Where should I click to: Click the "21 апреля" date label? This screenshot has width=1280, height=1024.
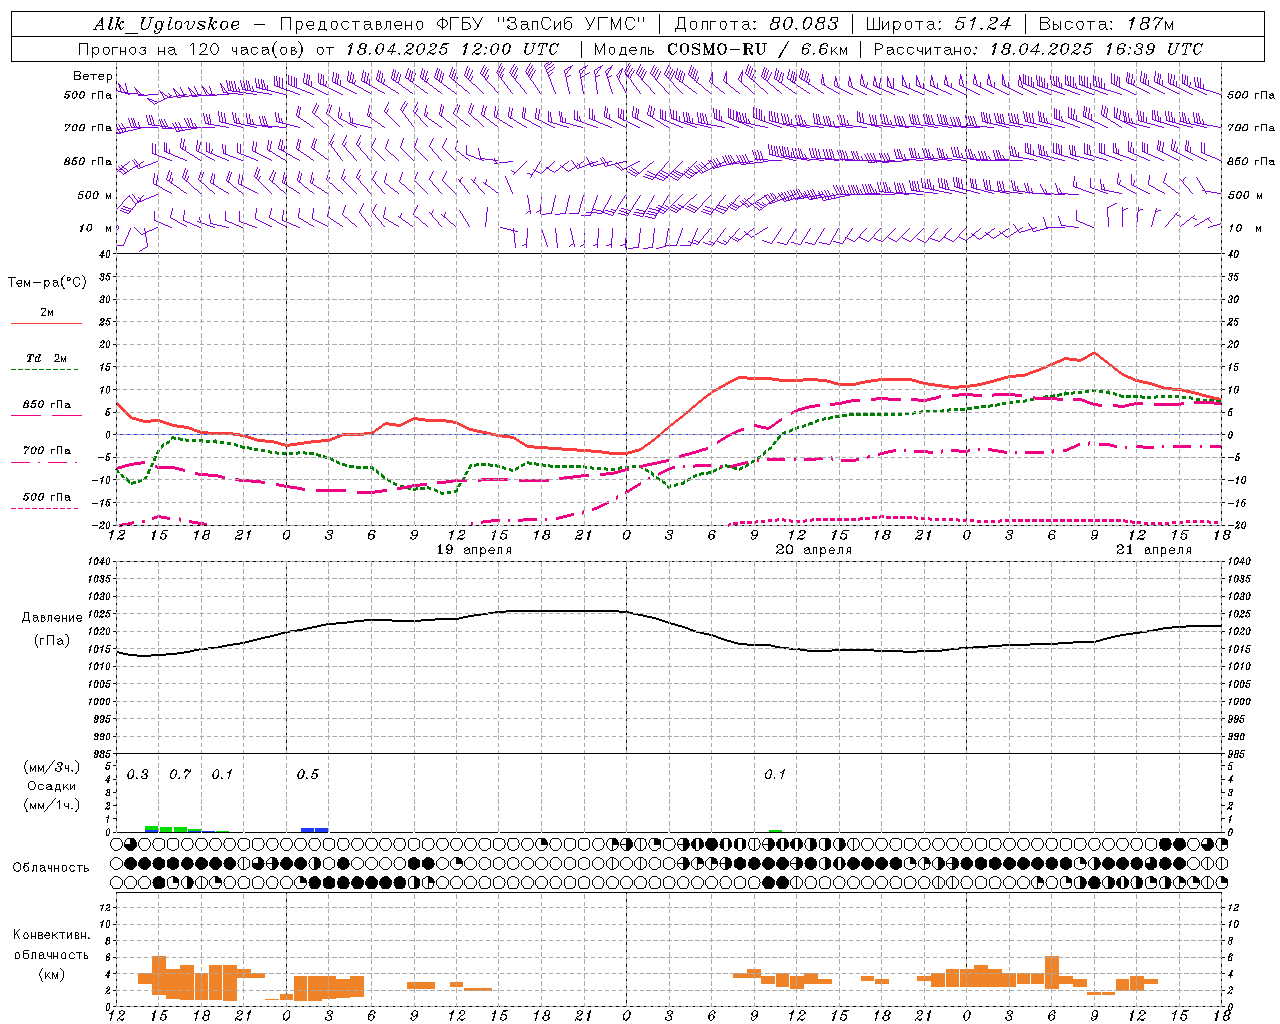(1154, 550)
